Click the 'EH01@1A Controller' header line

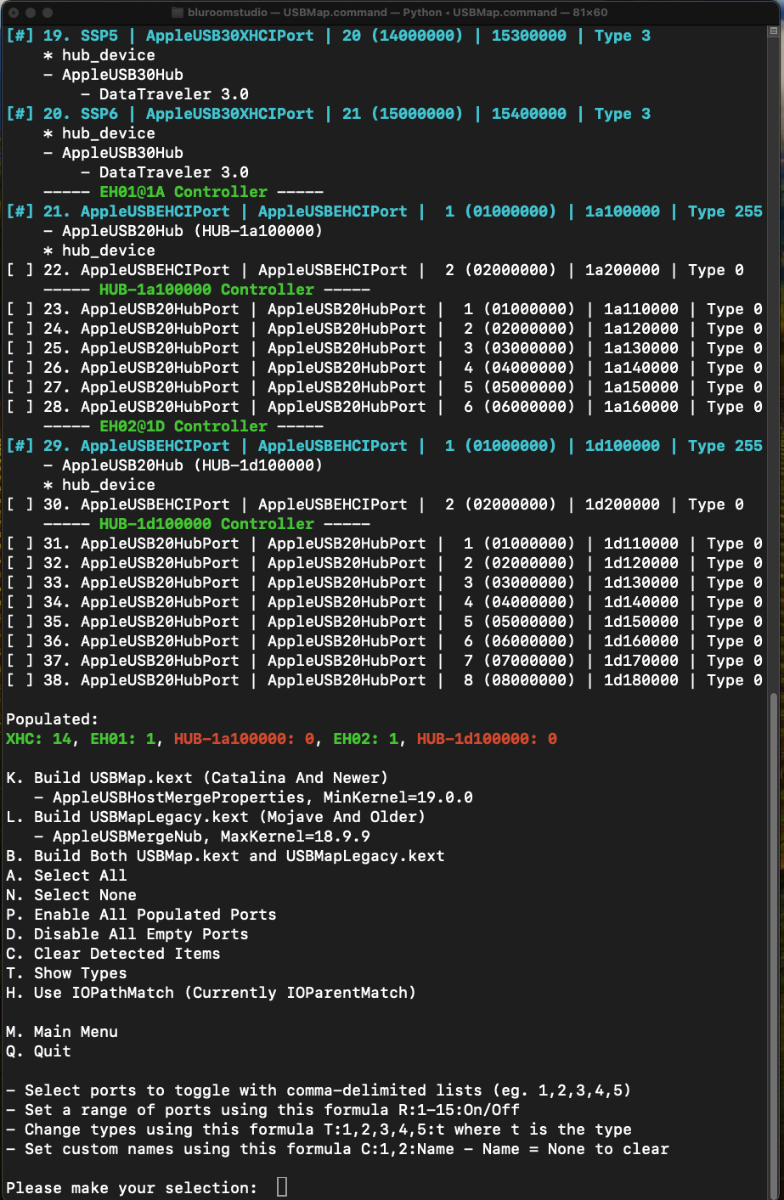pyautogui.click(x=183, y=192)
